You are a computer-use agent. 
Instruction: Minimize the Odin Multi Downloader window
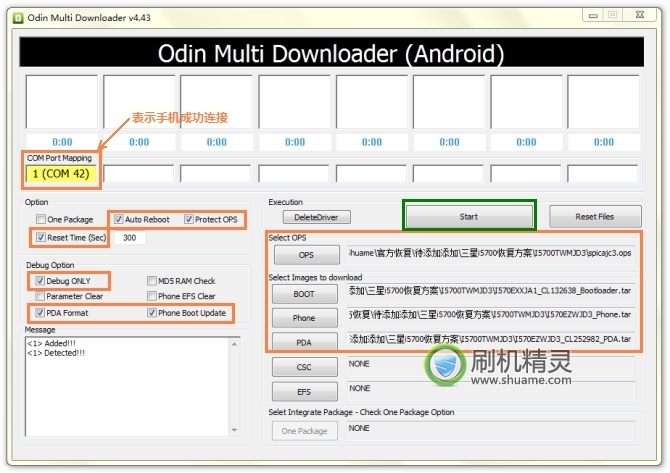click(x=593, y=15)
